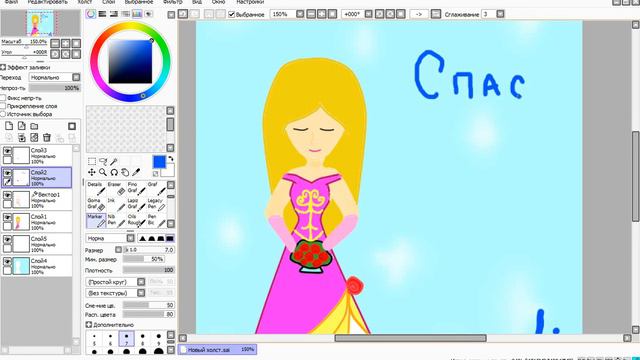This screenshot has height=360, width=640.
Task: Select the Слой1 layer row
Action: click(37, 222)
